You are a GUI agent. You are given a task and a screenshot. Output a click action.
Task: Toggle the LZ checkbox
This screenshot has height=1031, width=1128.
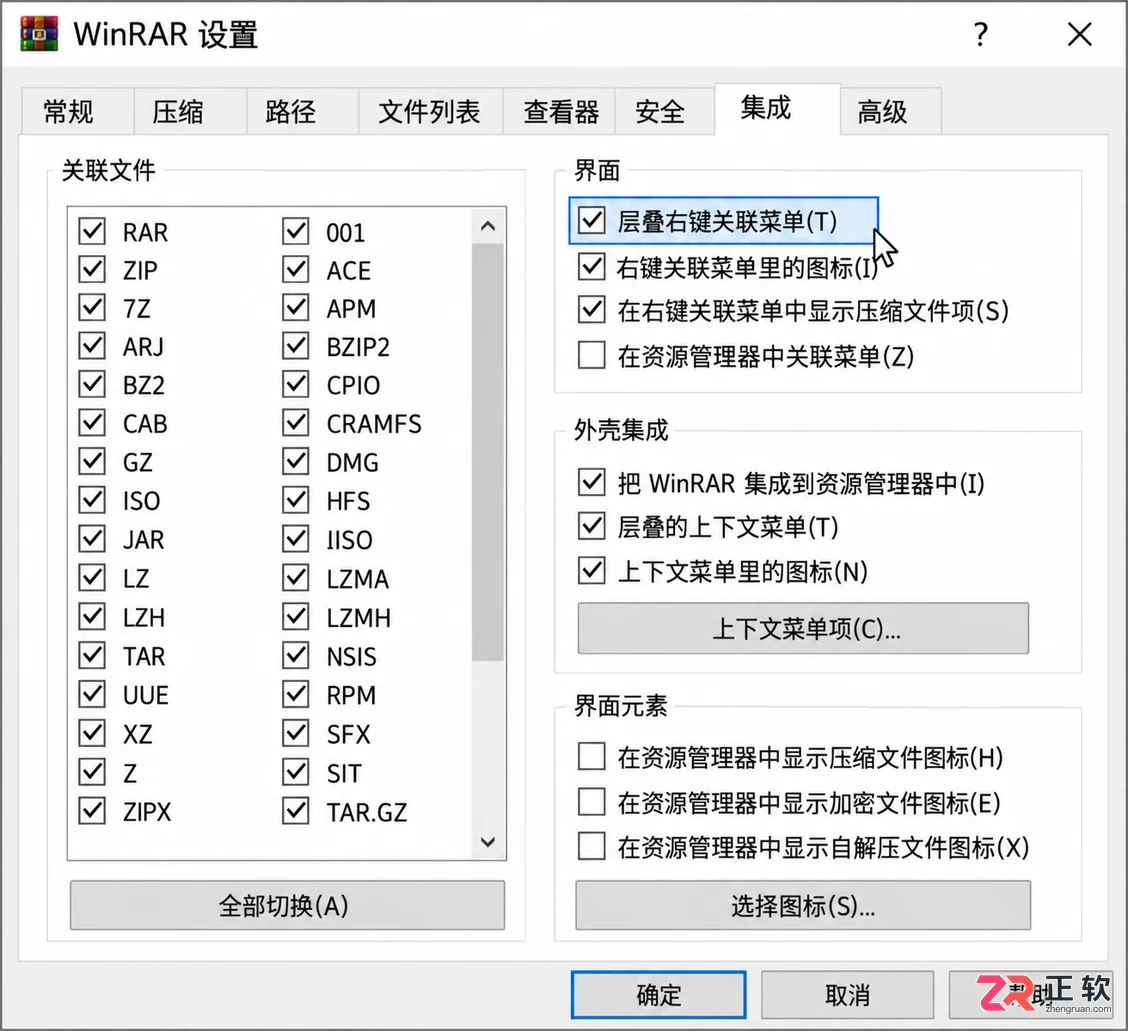coord(92,578)
